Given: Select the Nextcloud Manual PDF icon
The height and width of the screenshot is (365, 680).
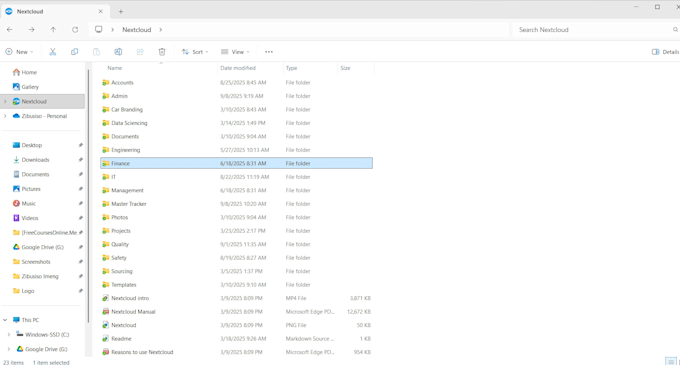Looking at the screenshot, I should [105, 312].
